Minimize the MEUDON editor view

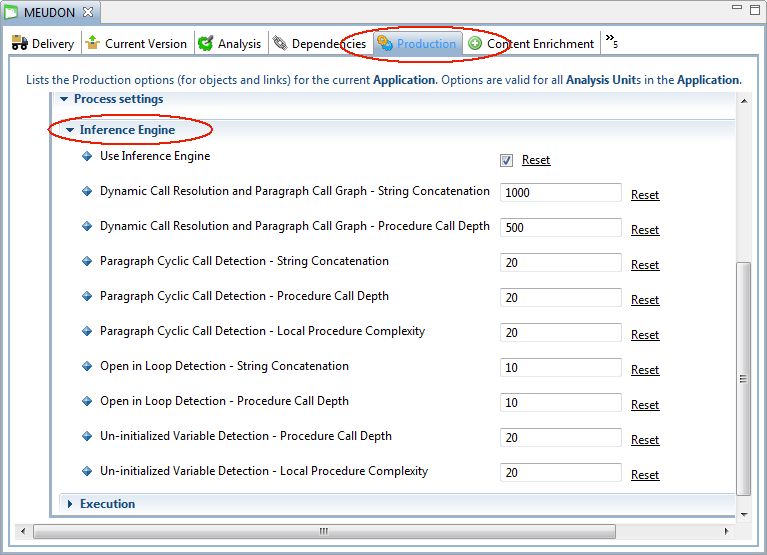(736, 10)
